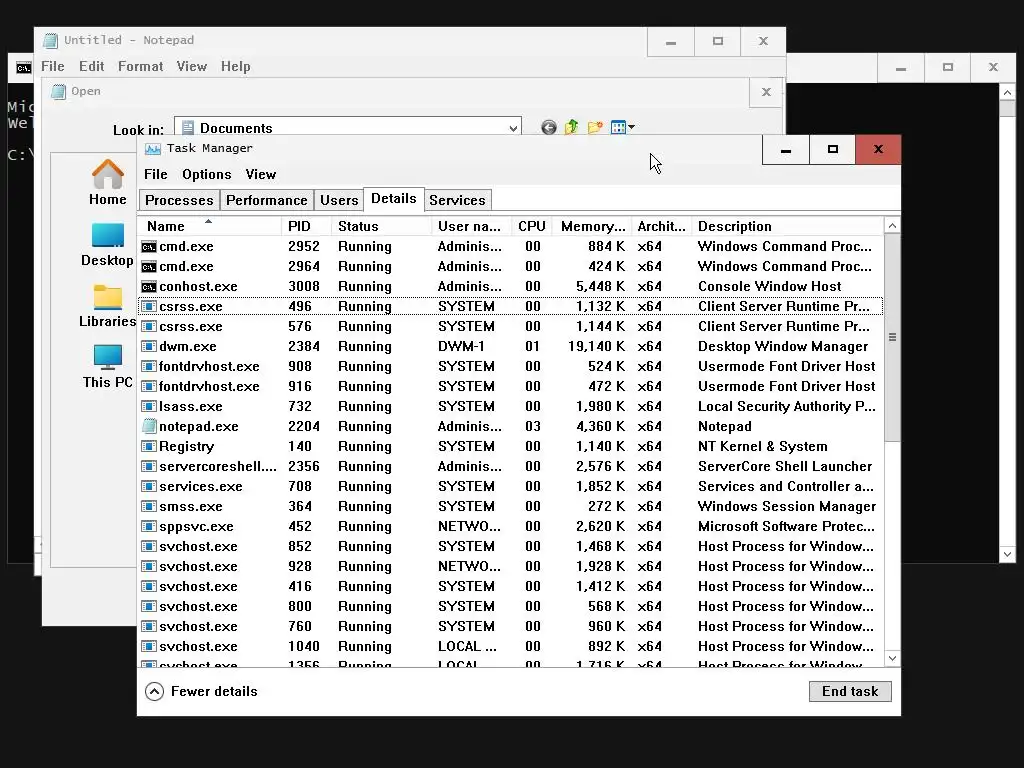Select svchost.exe row with PID 852
This screenshot has height=768, width=1024.
[510, 547]
